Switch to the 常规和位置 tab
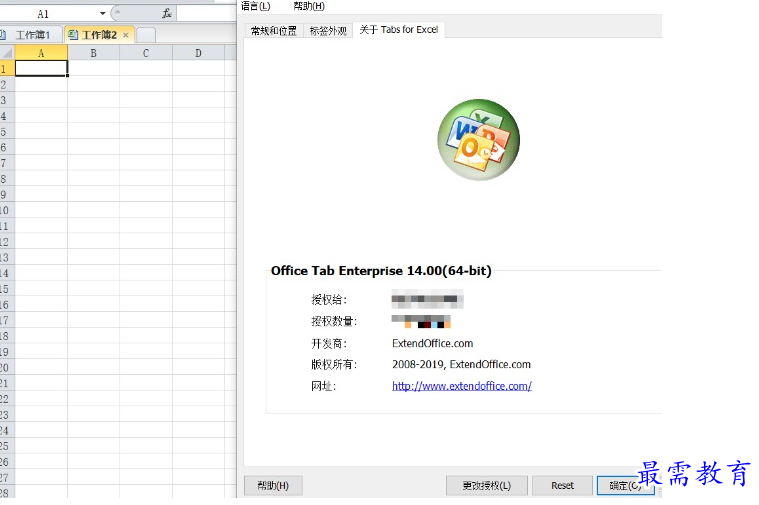This screenshot has width=759, height=505. point(273,31)
